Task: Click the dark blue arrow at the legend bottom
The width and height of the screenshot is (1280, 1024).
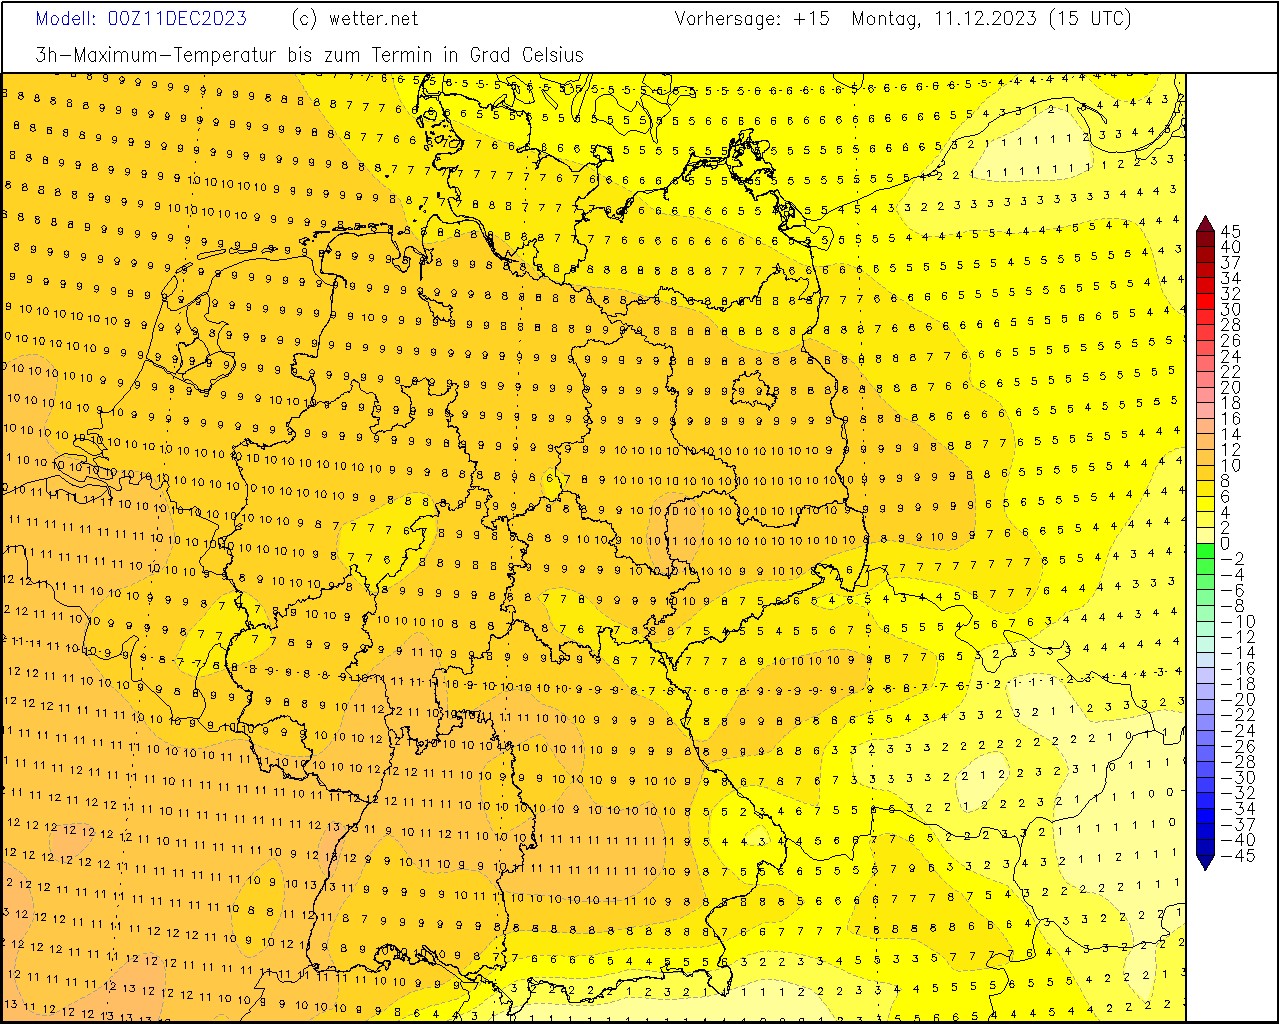Action: pos(1205,861)
